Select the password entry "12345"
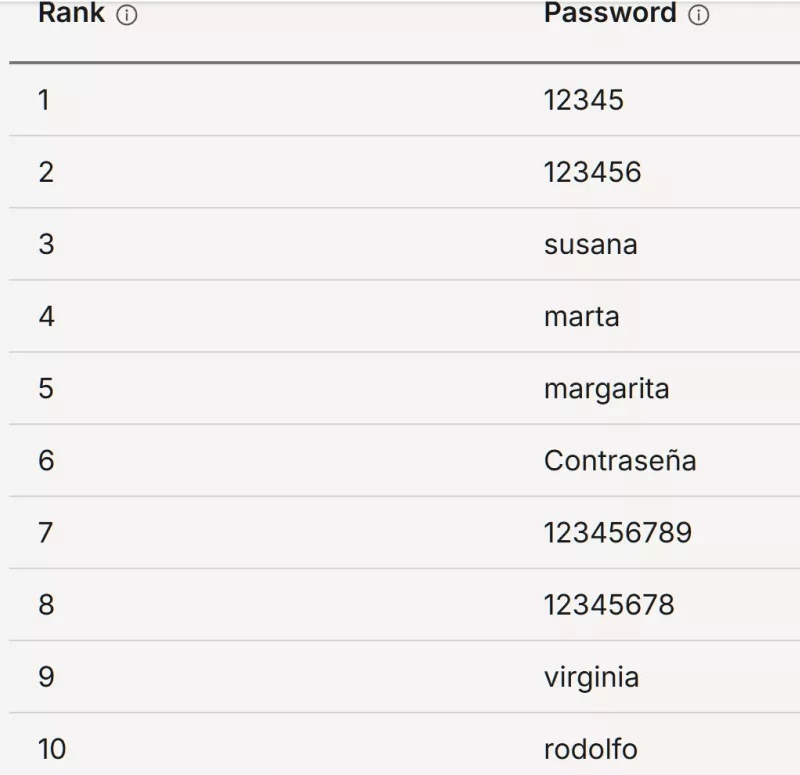This screenshot has width=800, height=775. tap(584, 100)
